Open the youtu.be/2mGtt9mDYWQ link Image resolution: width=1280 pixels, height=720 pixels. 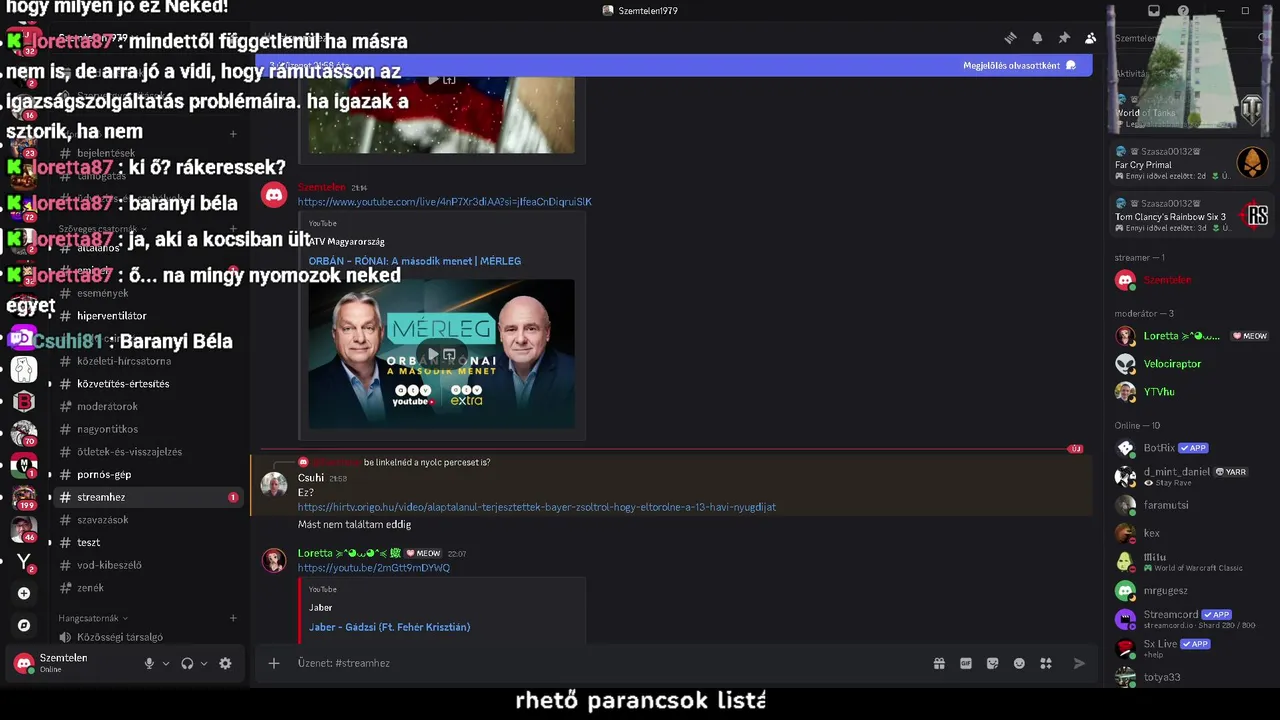(x=373, y=568)
